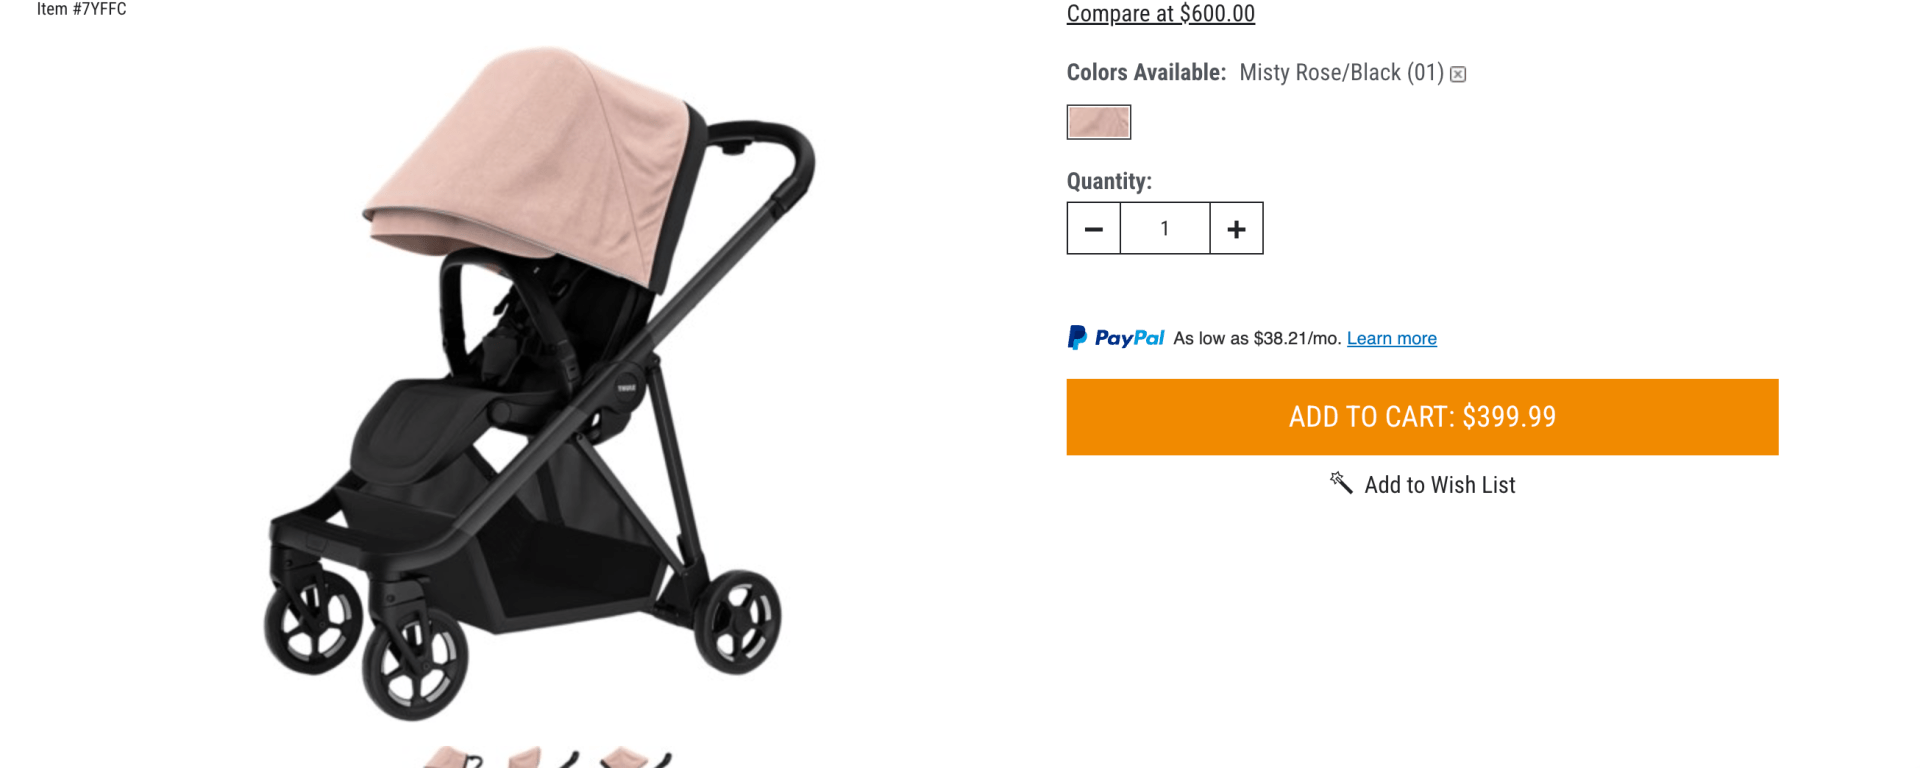1920x768 pixels.
Task: Click the minus icon to decrease quantity
Action: (x=1093, y=229)
